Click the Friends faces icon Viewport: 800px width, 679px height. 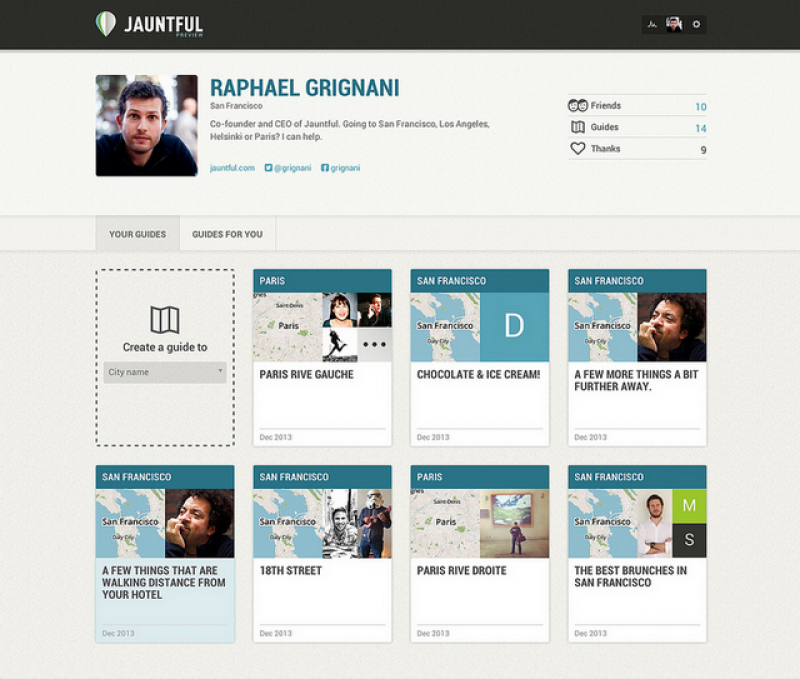tap(577, 106)
